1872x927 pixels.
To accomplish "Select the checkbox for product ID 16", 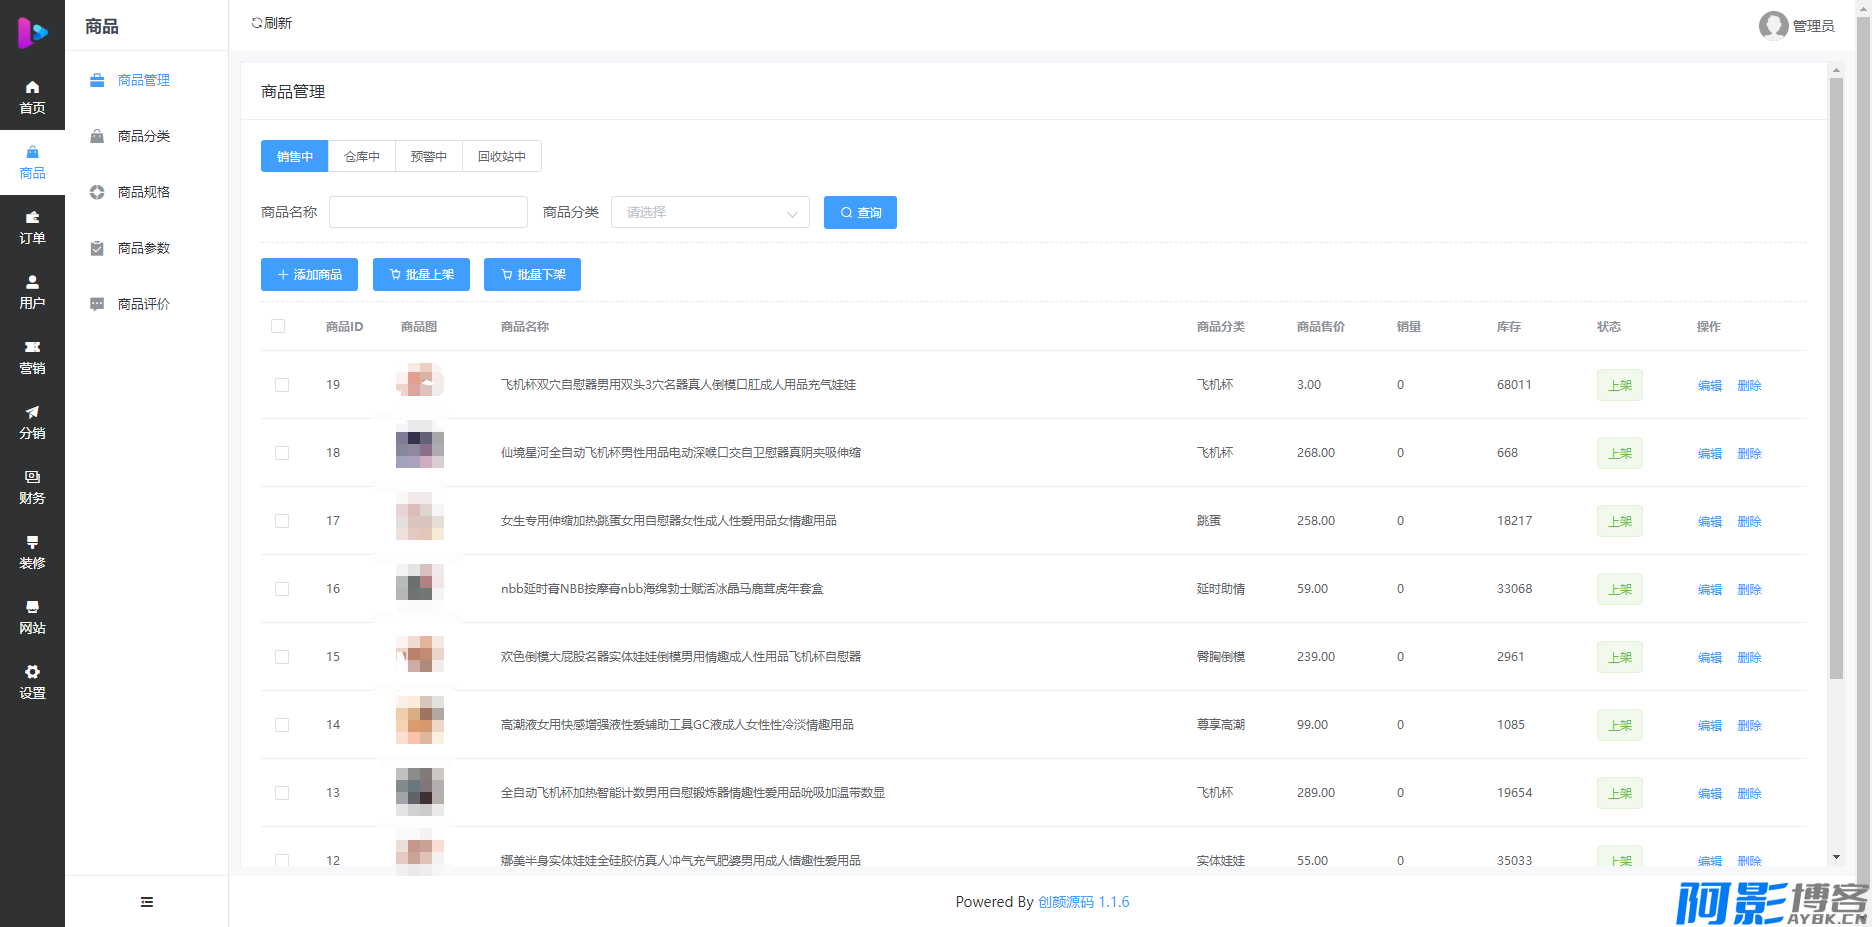I will point(282,589).
